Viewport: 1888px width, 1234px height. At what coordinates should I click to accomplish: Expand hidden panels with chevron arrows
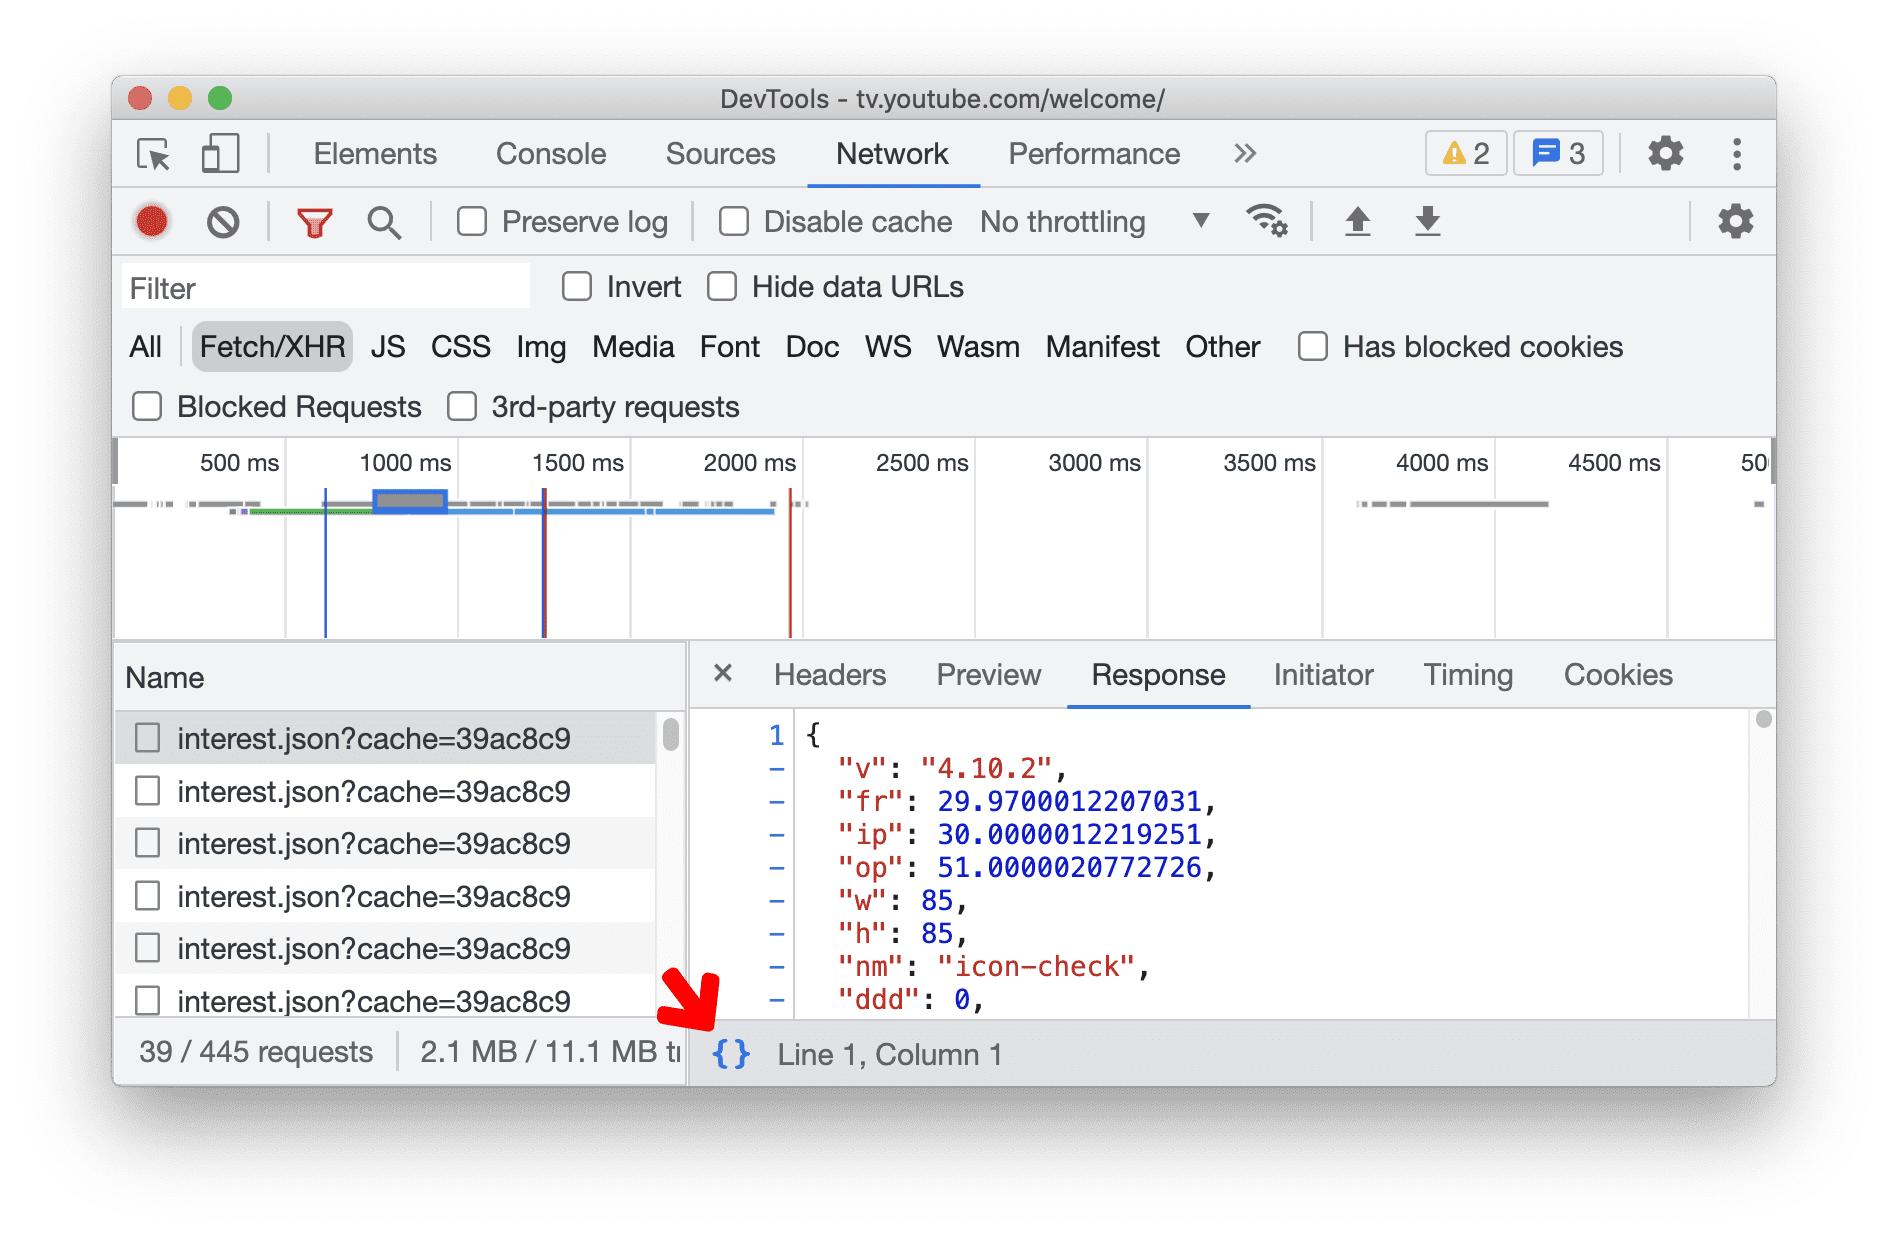[x=1245, y=154]
